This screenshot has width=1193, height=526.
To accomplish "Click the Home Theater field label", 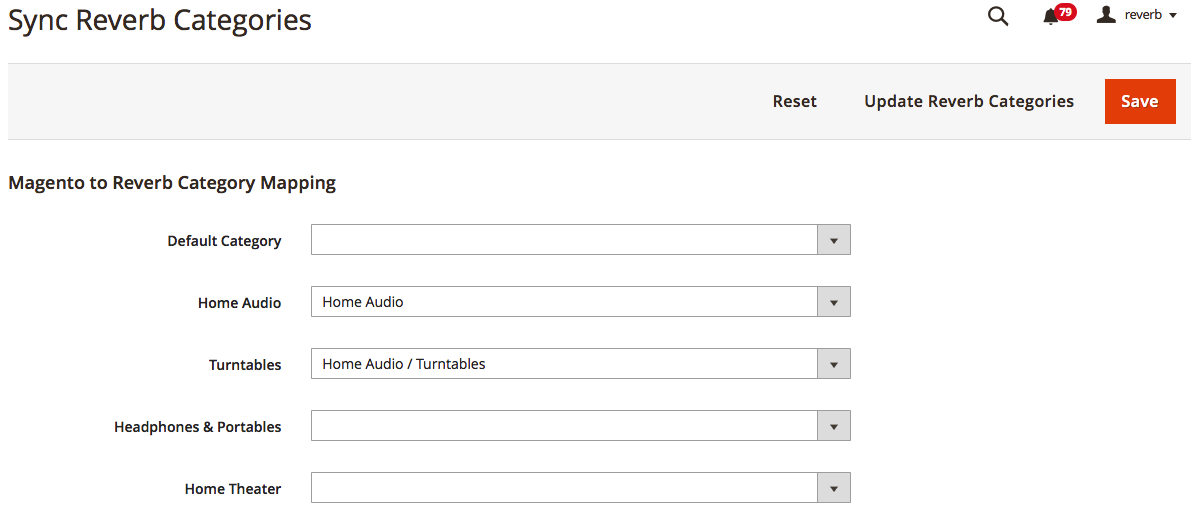I will click(233, 489).
